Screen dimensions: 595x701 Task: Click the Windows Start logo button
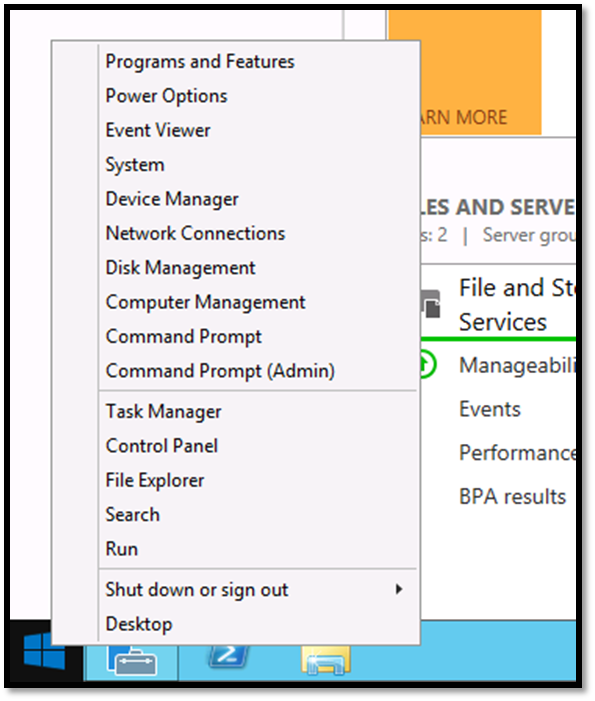click(44, 651)
